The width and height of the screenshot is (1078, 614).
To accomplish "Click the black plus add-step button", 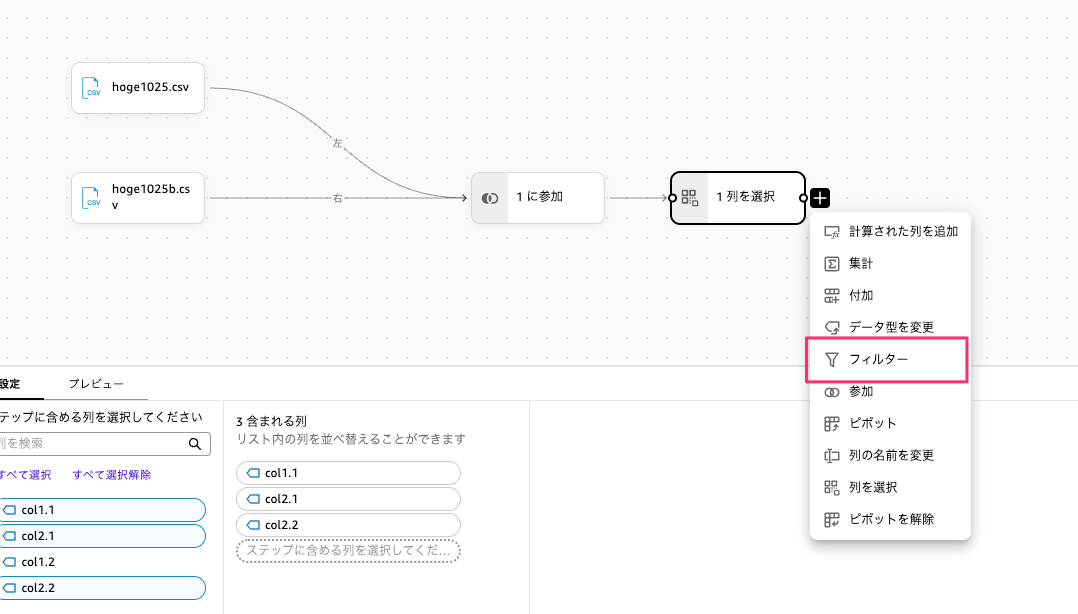I will [x=820, y=198].
